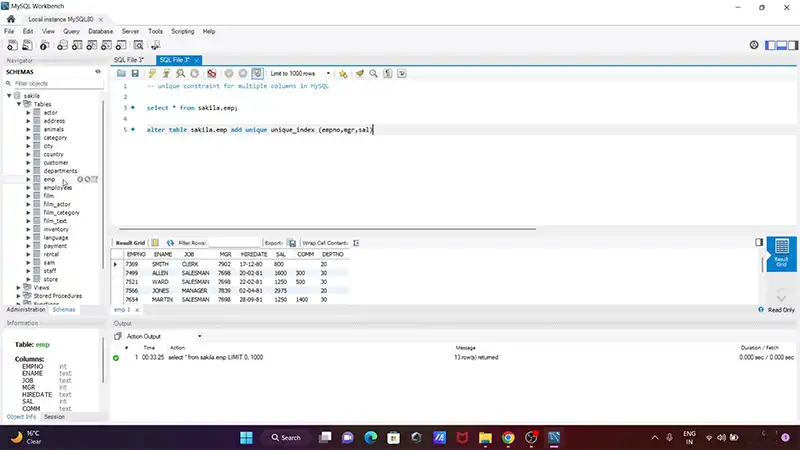
Task: Toggle the left sidebar panel visibility
Action: [x=770, y=45]
